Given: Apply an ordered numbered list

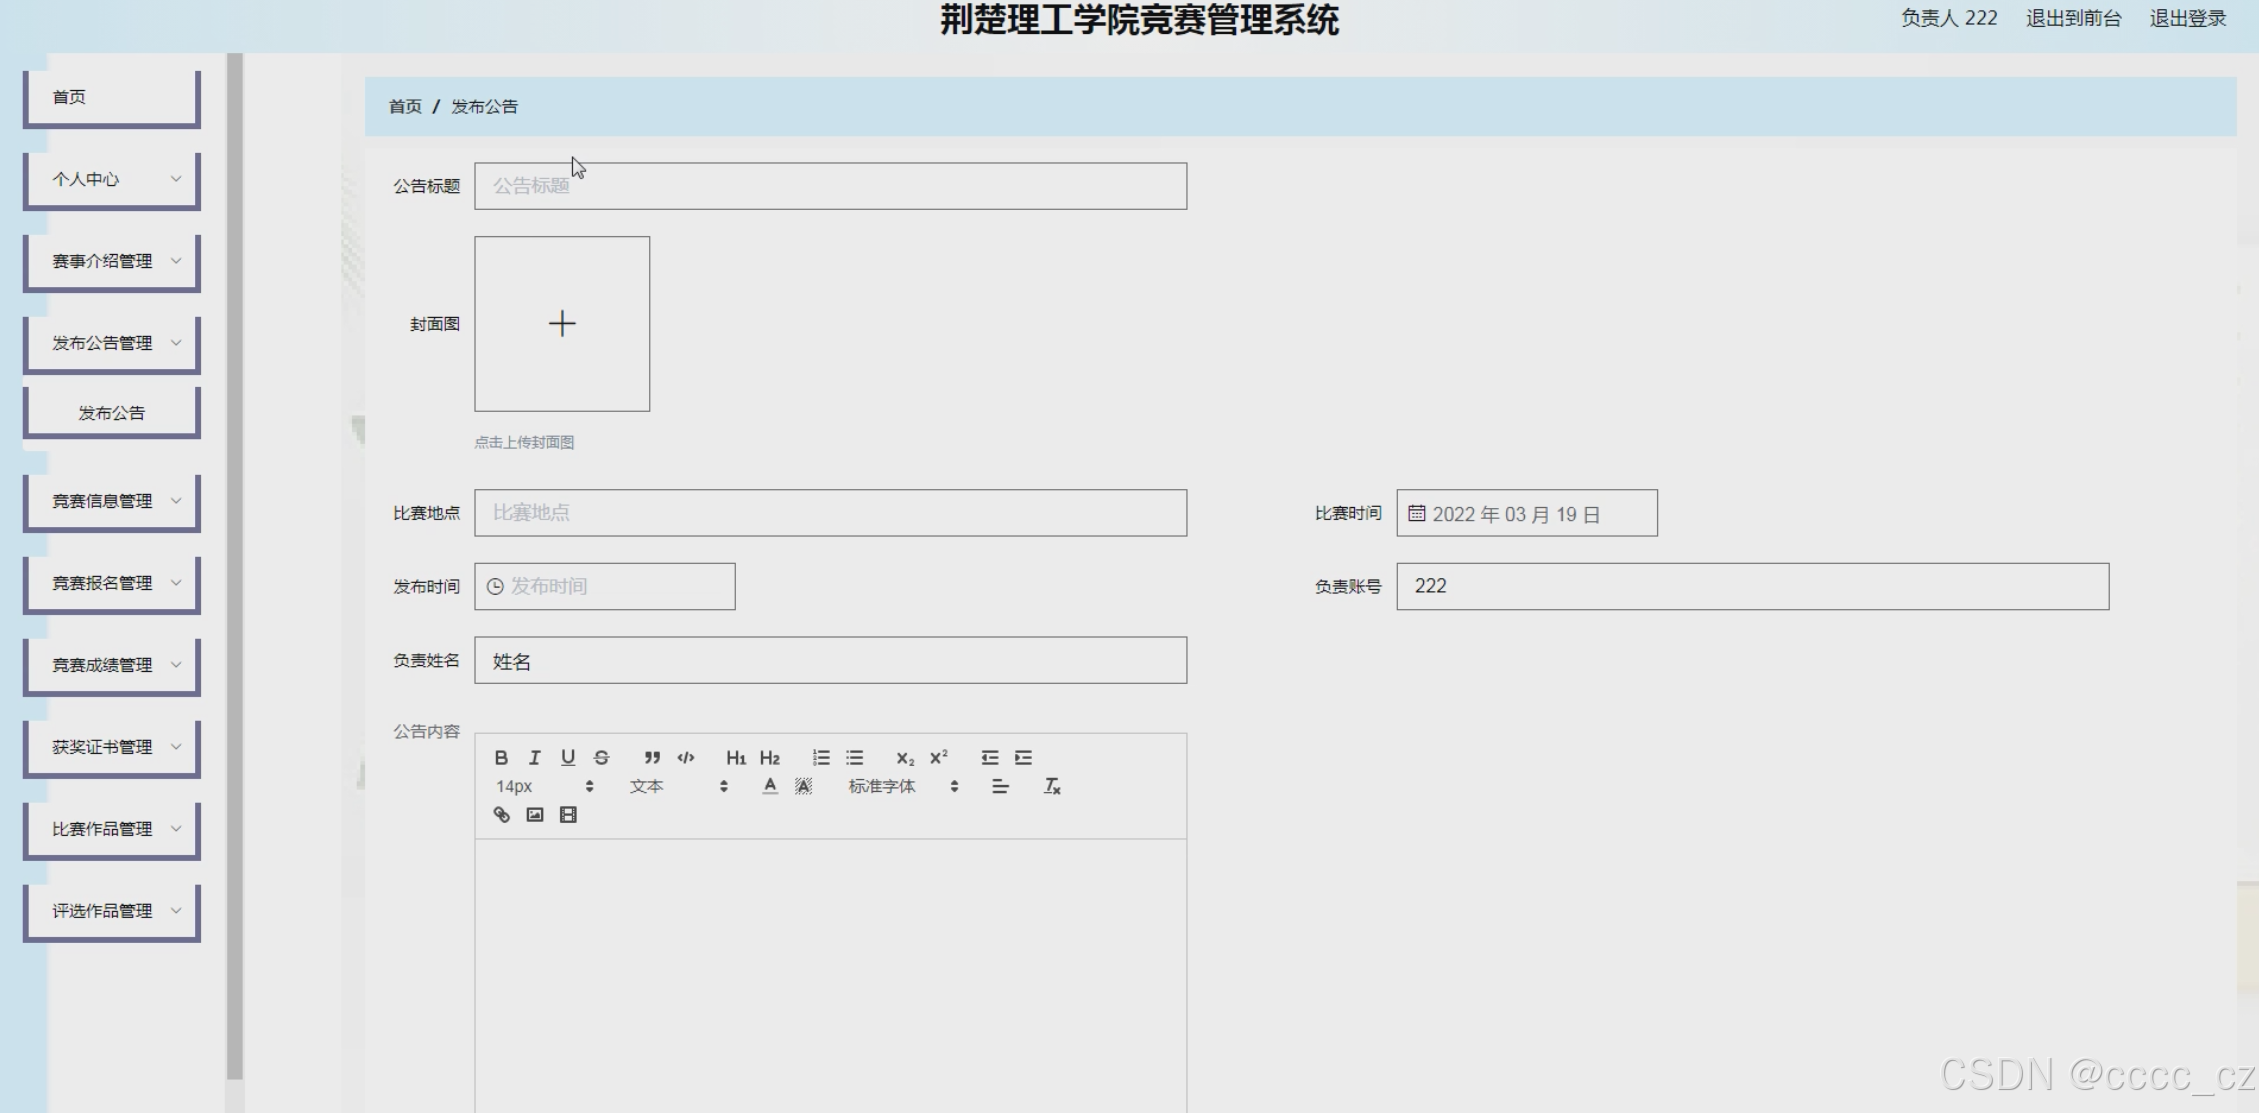Looking at the screenshot, I should (821, 758).
